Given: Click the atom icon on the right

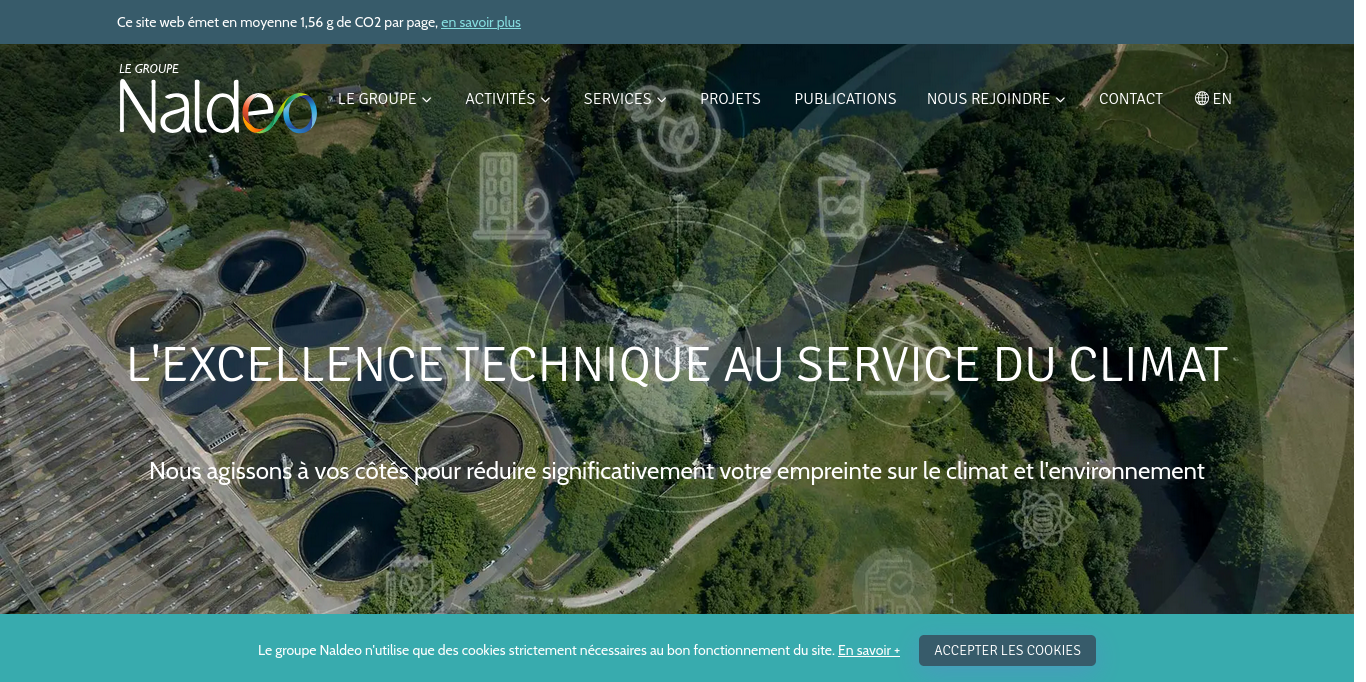Looking at the screenshot, I should tap(1043, 519).
